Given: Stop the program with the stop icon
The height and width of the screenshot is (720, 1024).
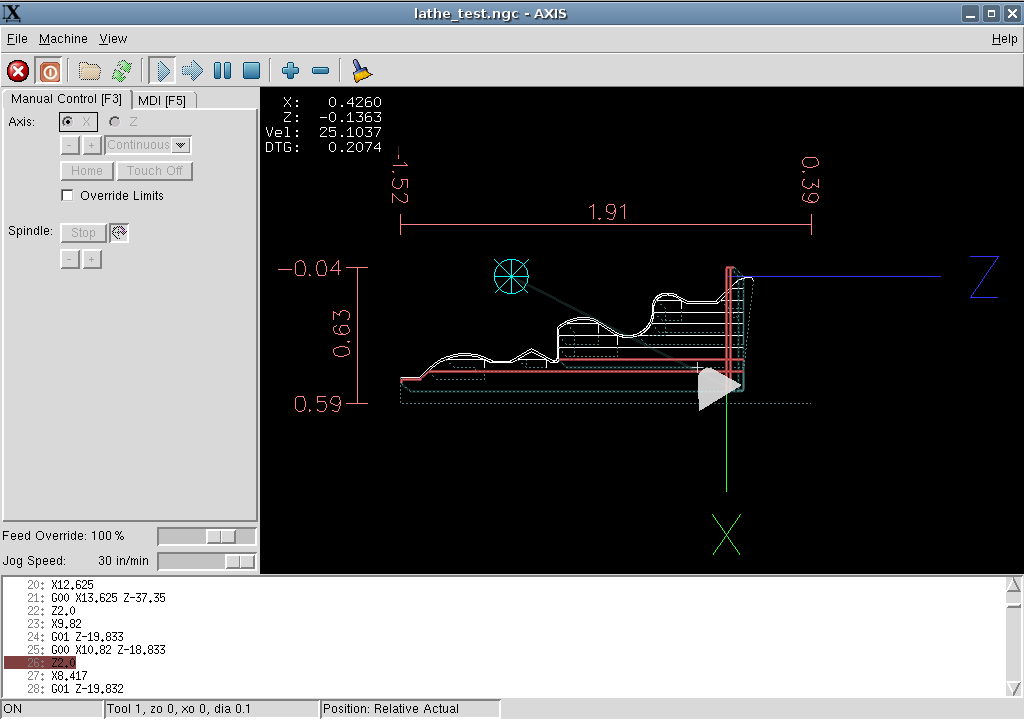Looking at the screenshot, I should pyautogui.click(x=251, y=70).
